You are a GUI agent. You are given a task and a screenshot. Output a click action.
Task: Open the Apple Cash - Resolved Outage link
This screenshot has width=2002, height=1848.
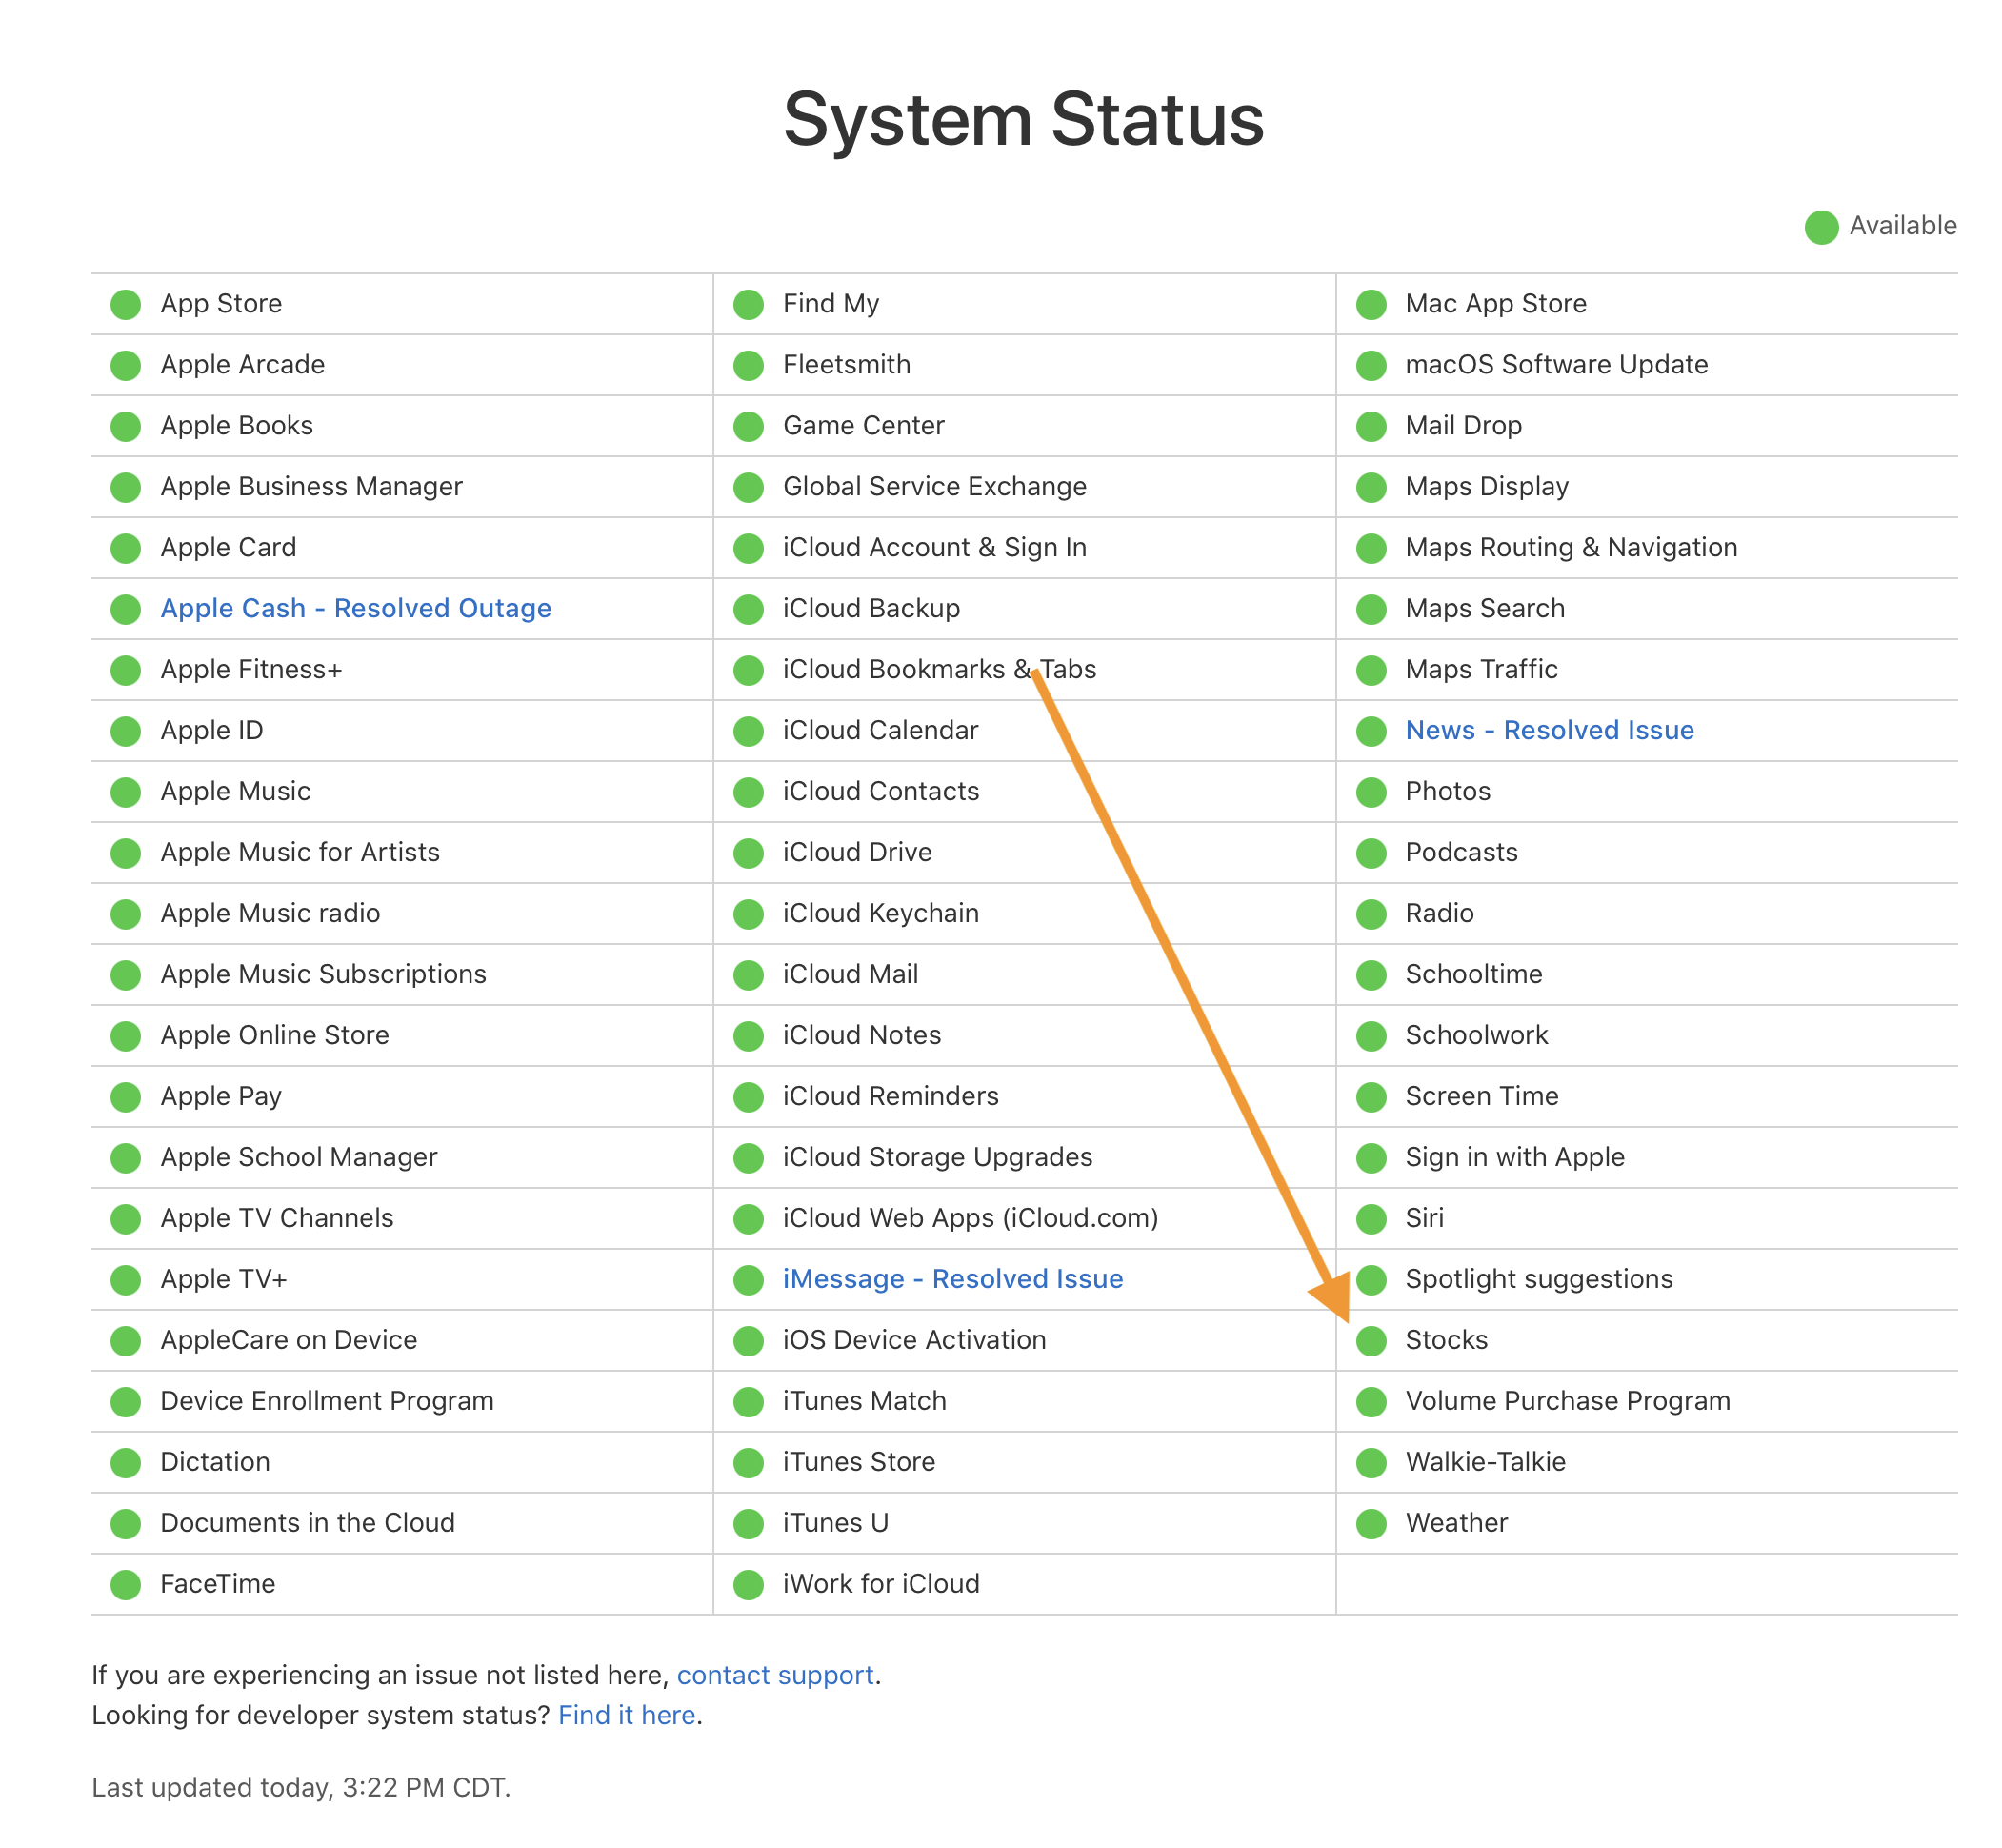coord(355,608)
